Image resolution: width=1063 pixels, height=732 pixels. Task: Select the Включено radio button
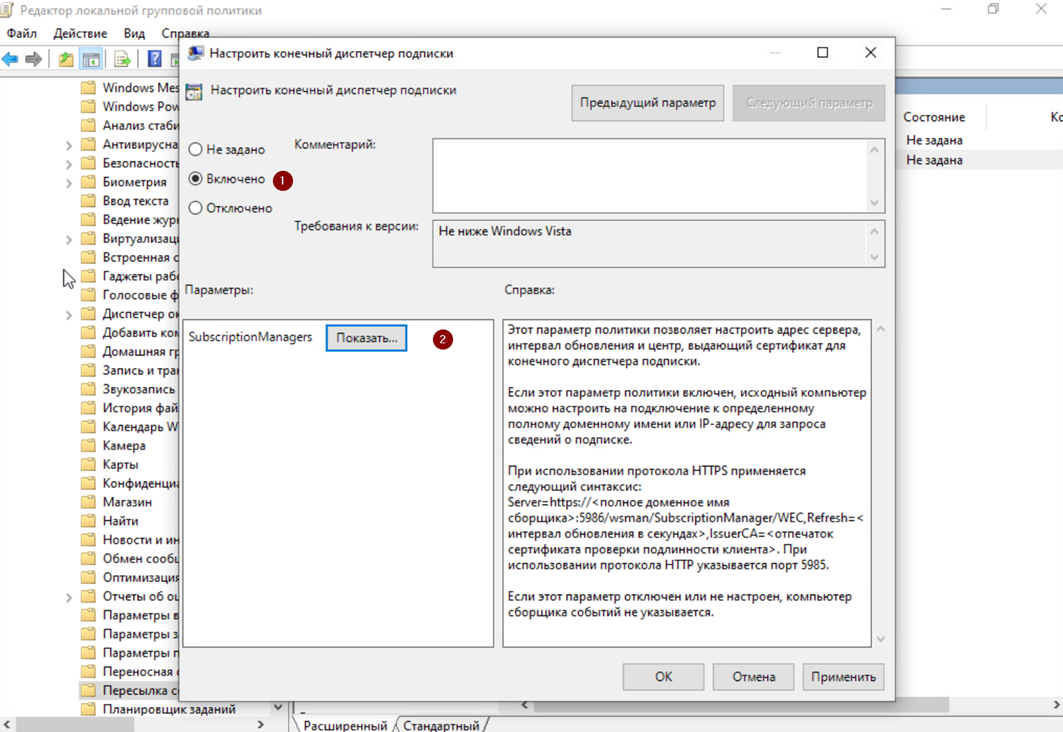(196, 179)
